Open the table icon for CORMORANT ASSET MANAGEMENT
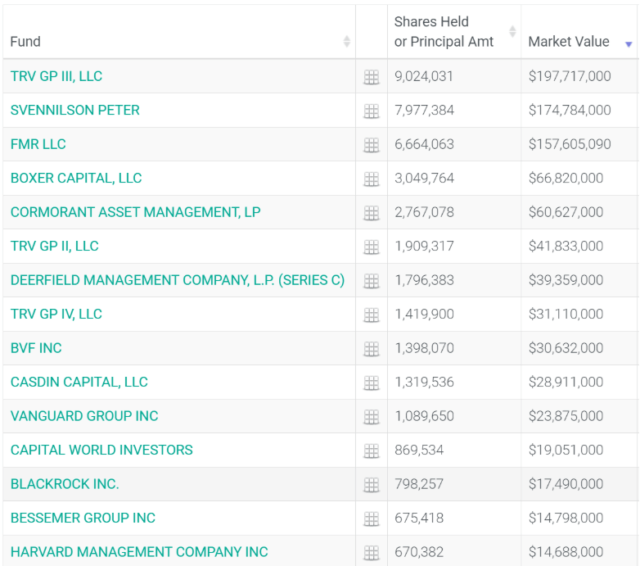Image resolution: width=640 pixels, height=566 pixels. coord(371,213)
